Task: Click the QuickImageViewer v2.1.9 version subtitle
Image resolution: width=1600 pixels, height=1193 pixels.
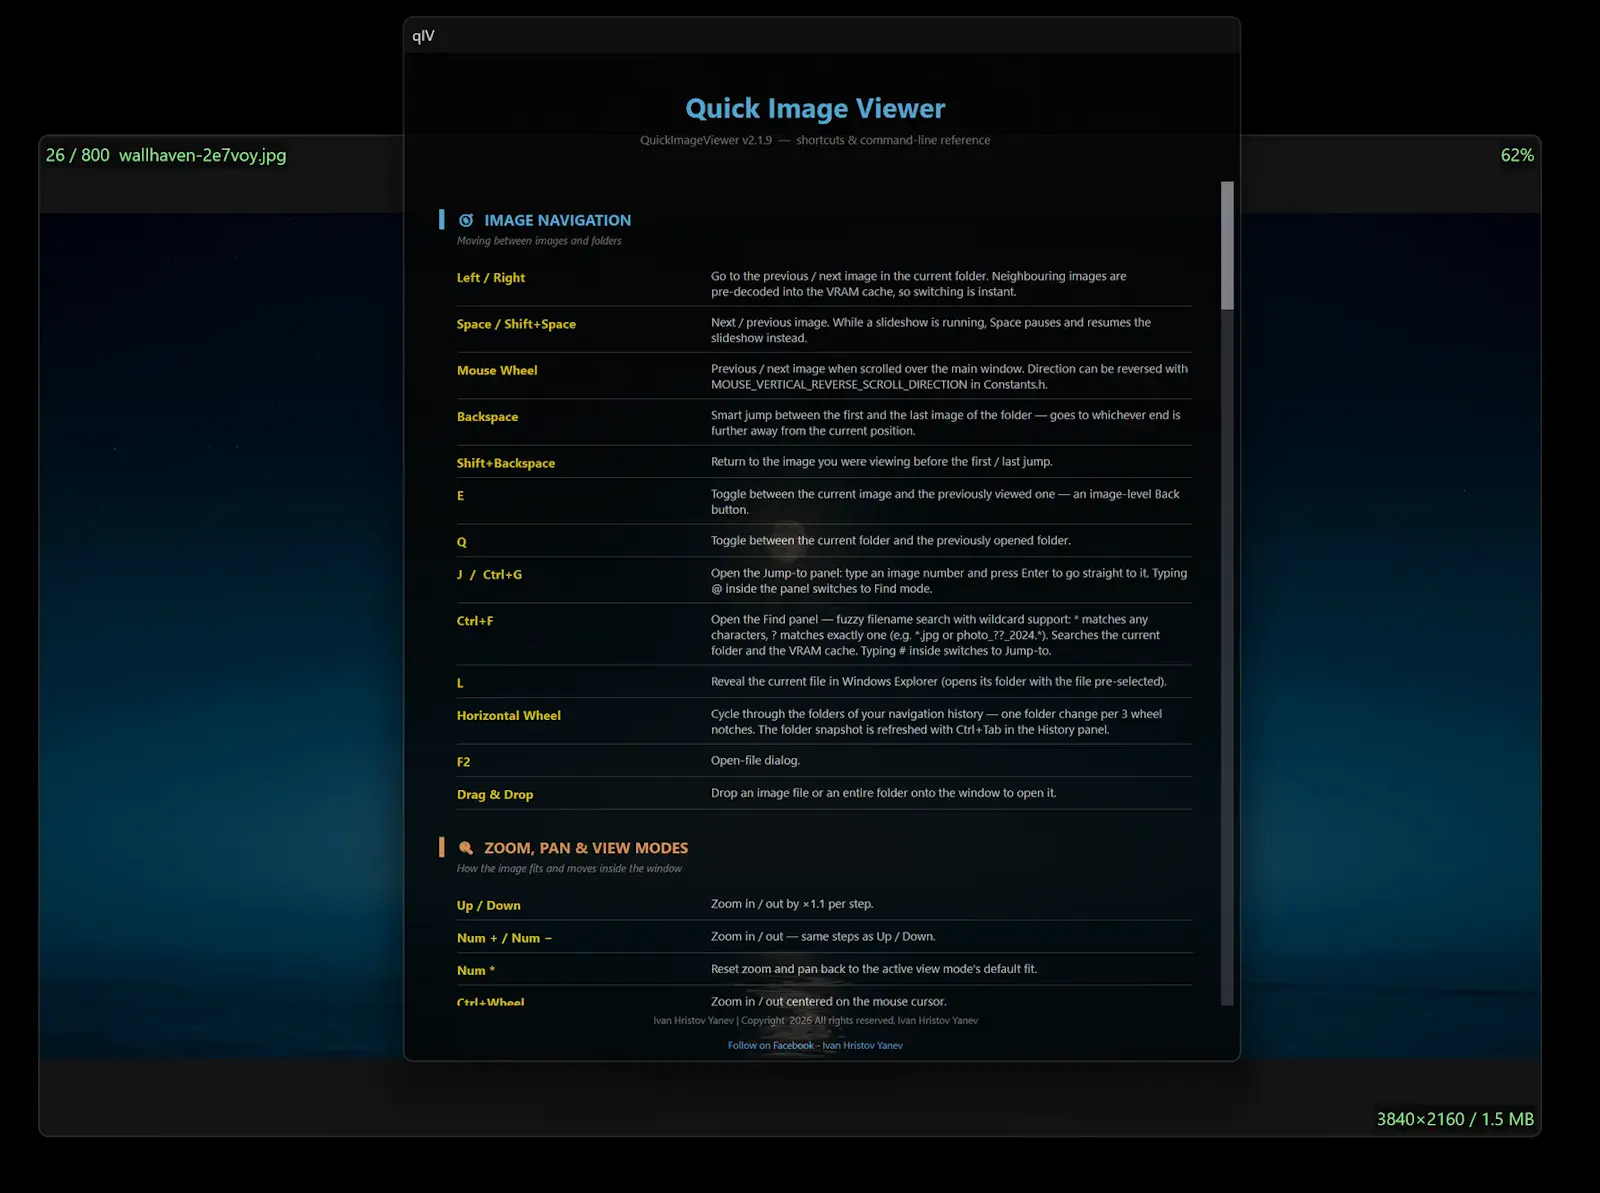Action: (815, 140)
